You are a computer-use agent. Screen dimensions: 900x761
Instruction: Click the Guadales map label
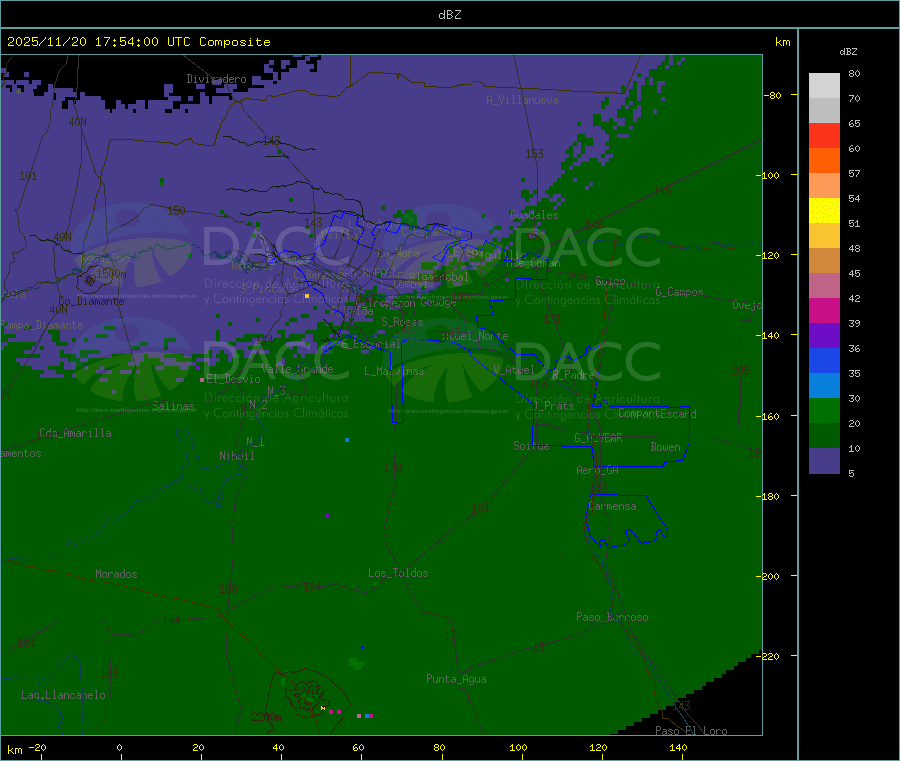[534, 215]
